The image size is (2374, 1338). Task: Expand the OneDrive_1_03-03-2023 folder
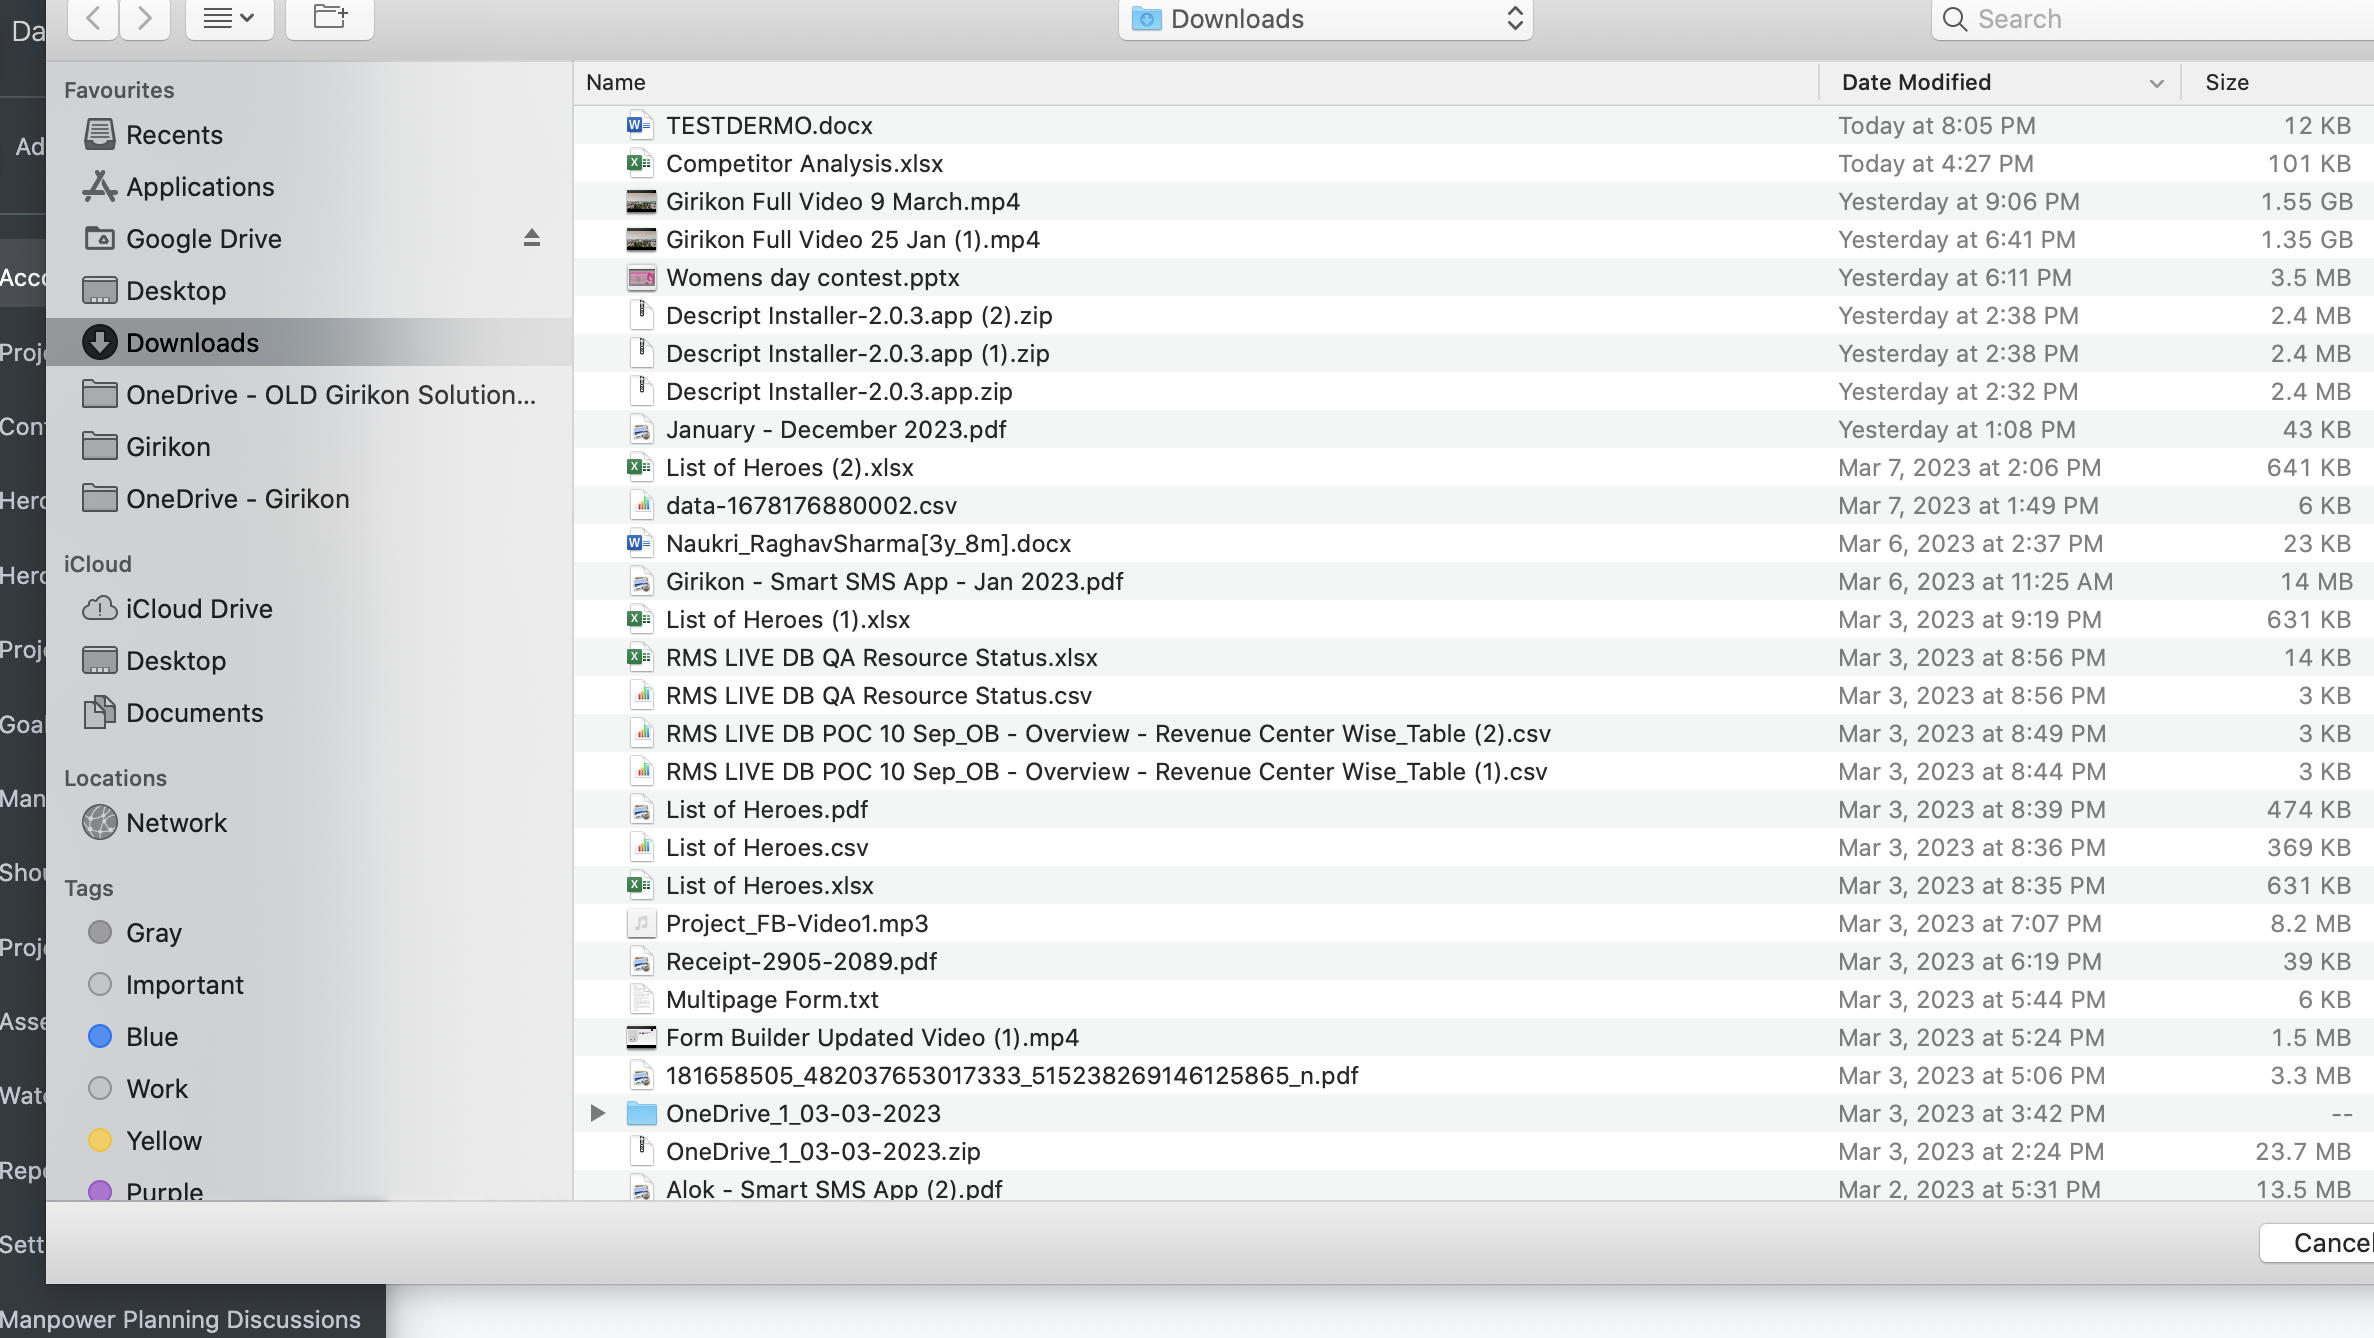(597, 1113)
